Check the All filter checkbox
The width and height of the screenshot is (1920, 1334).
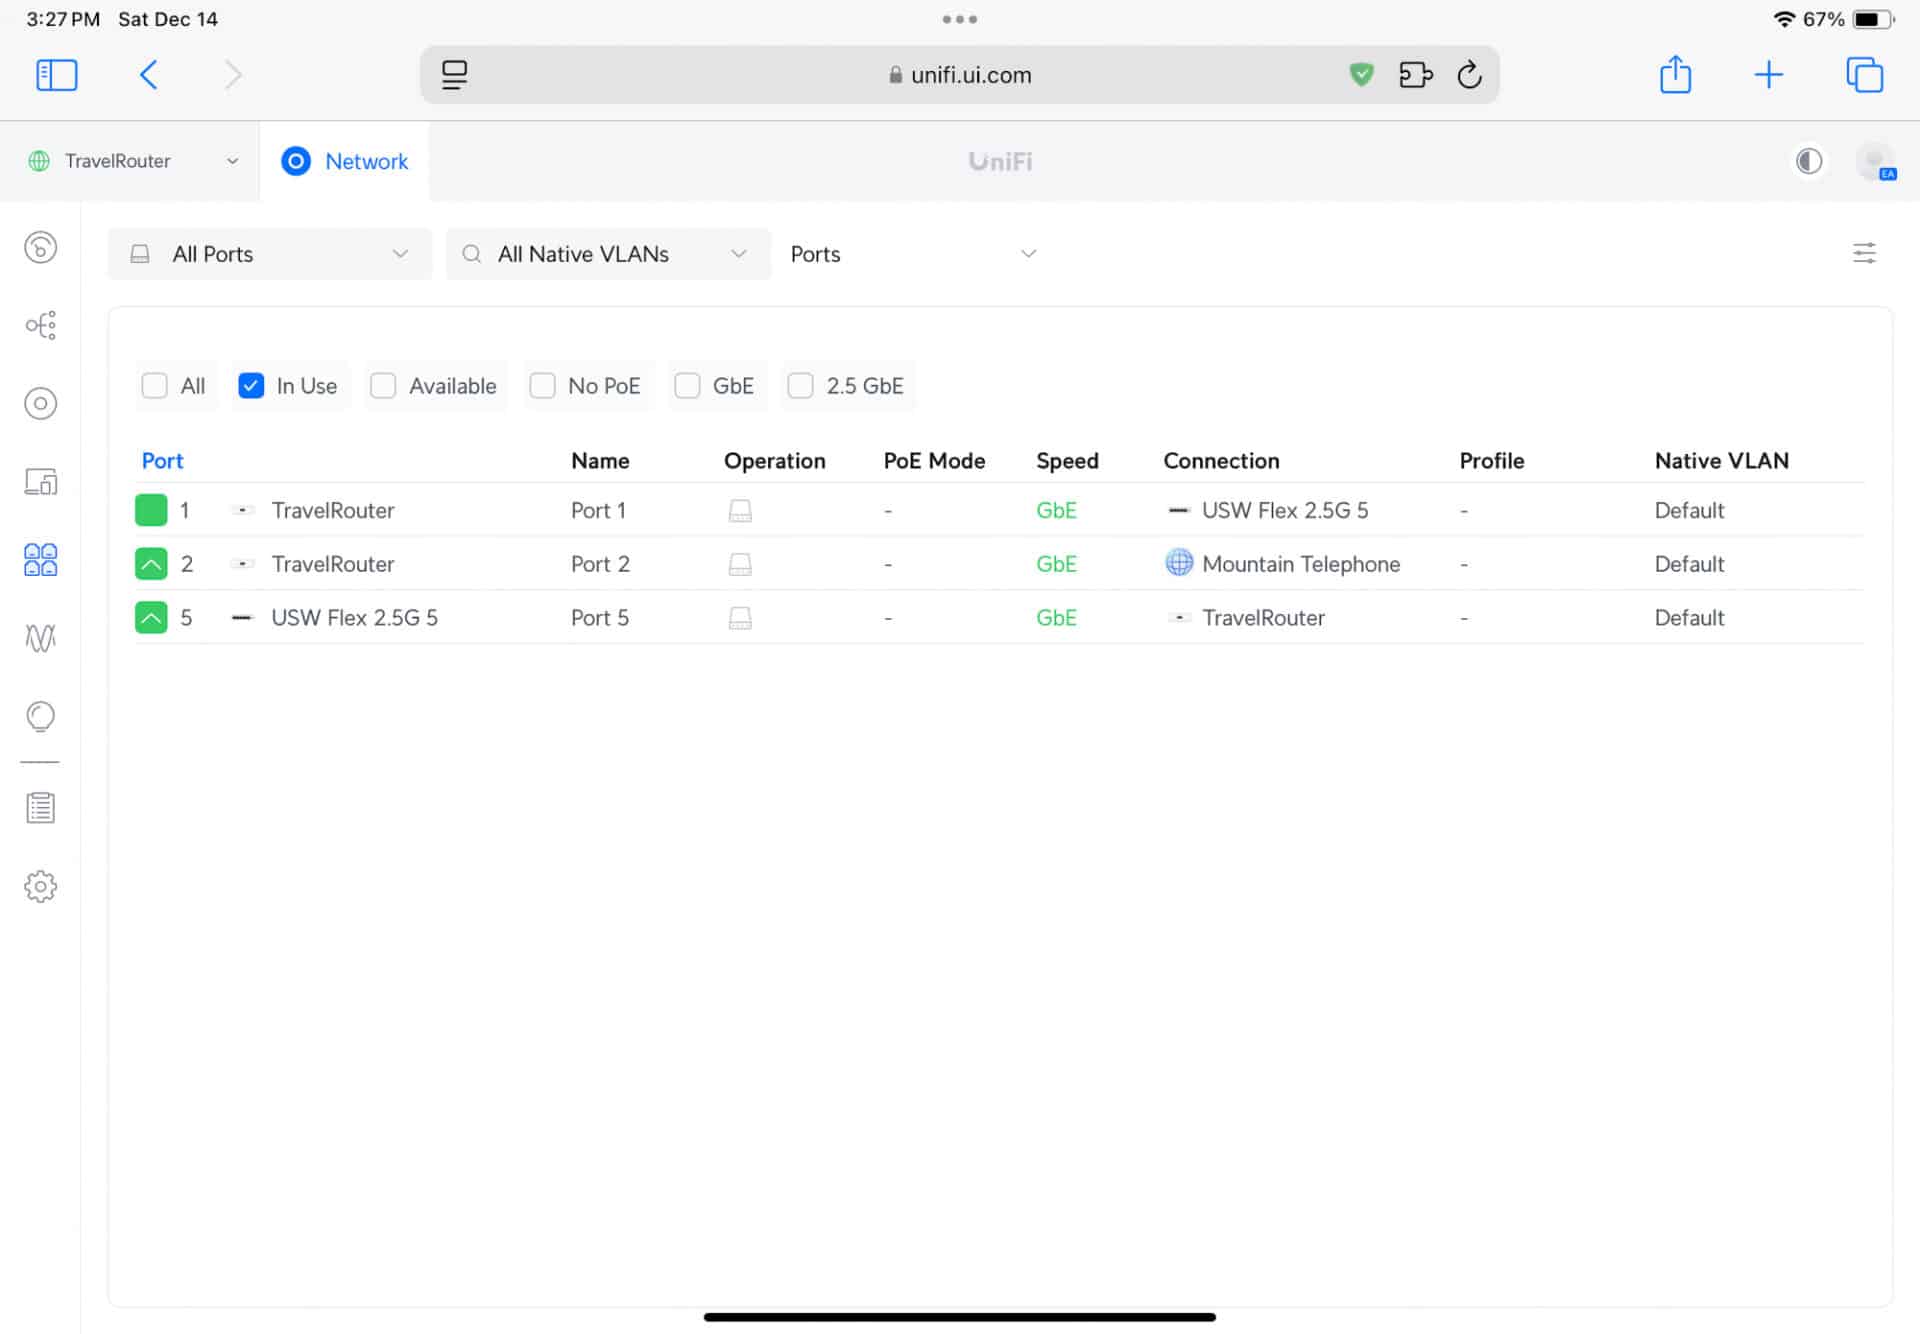[154, 386]
